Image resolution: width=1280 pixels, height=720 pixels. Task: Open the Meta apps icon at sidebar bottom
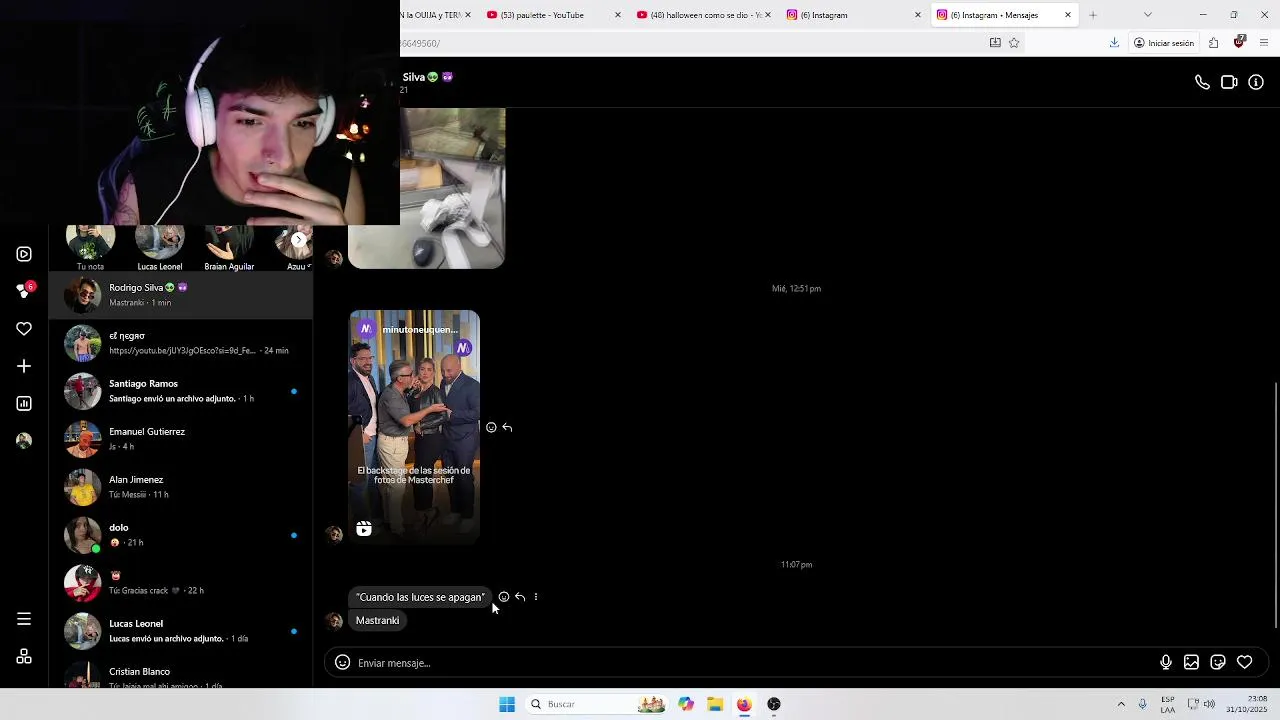tap(24, 656)
